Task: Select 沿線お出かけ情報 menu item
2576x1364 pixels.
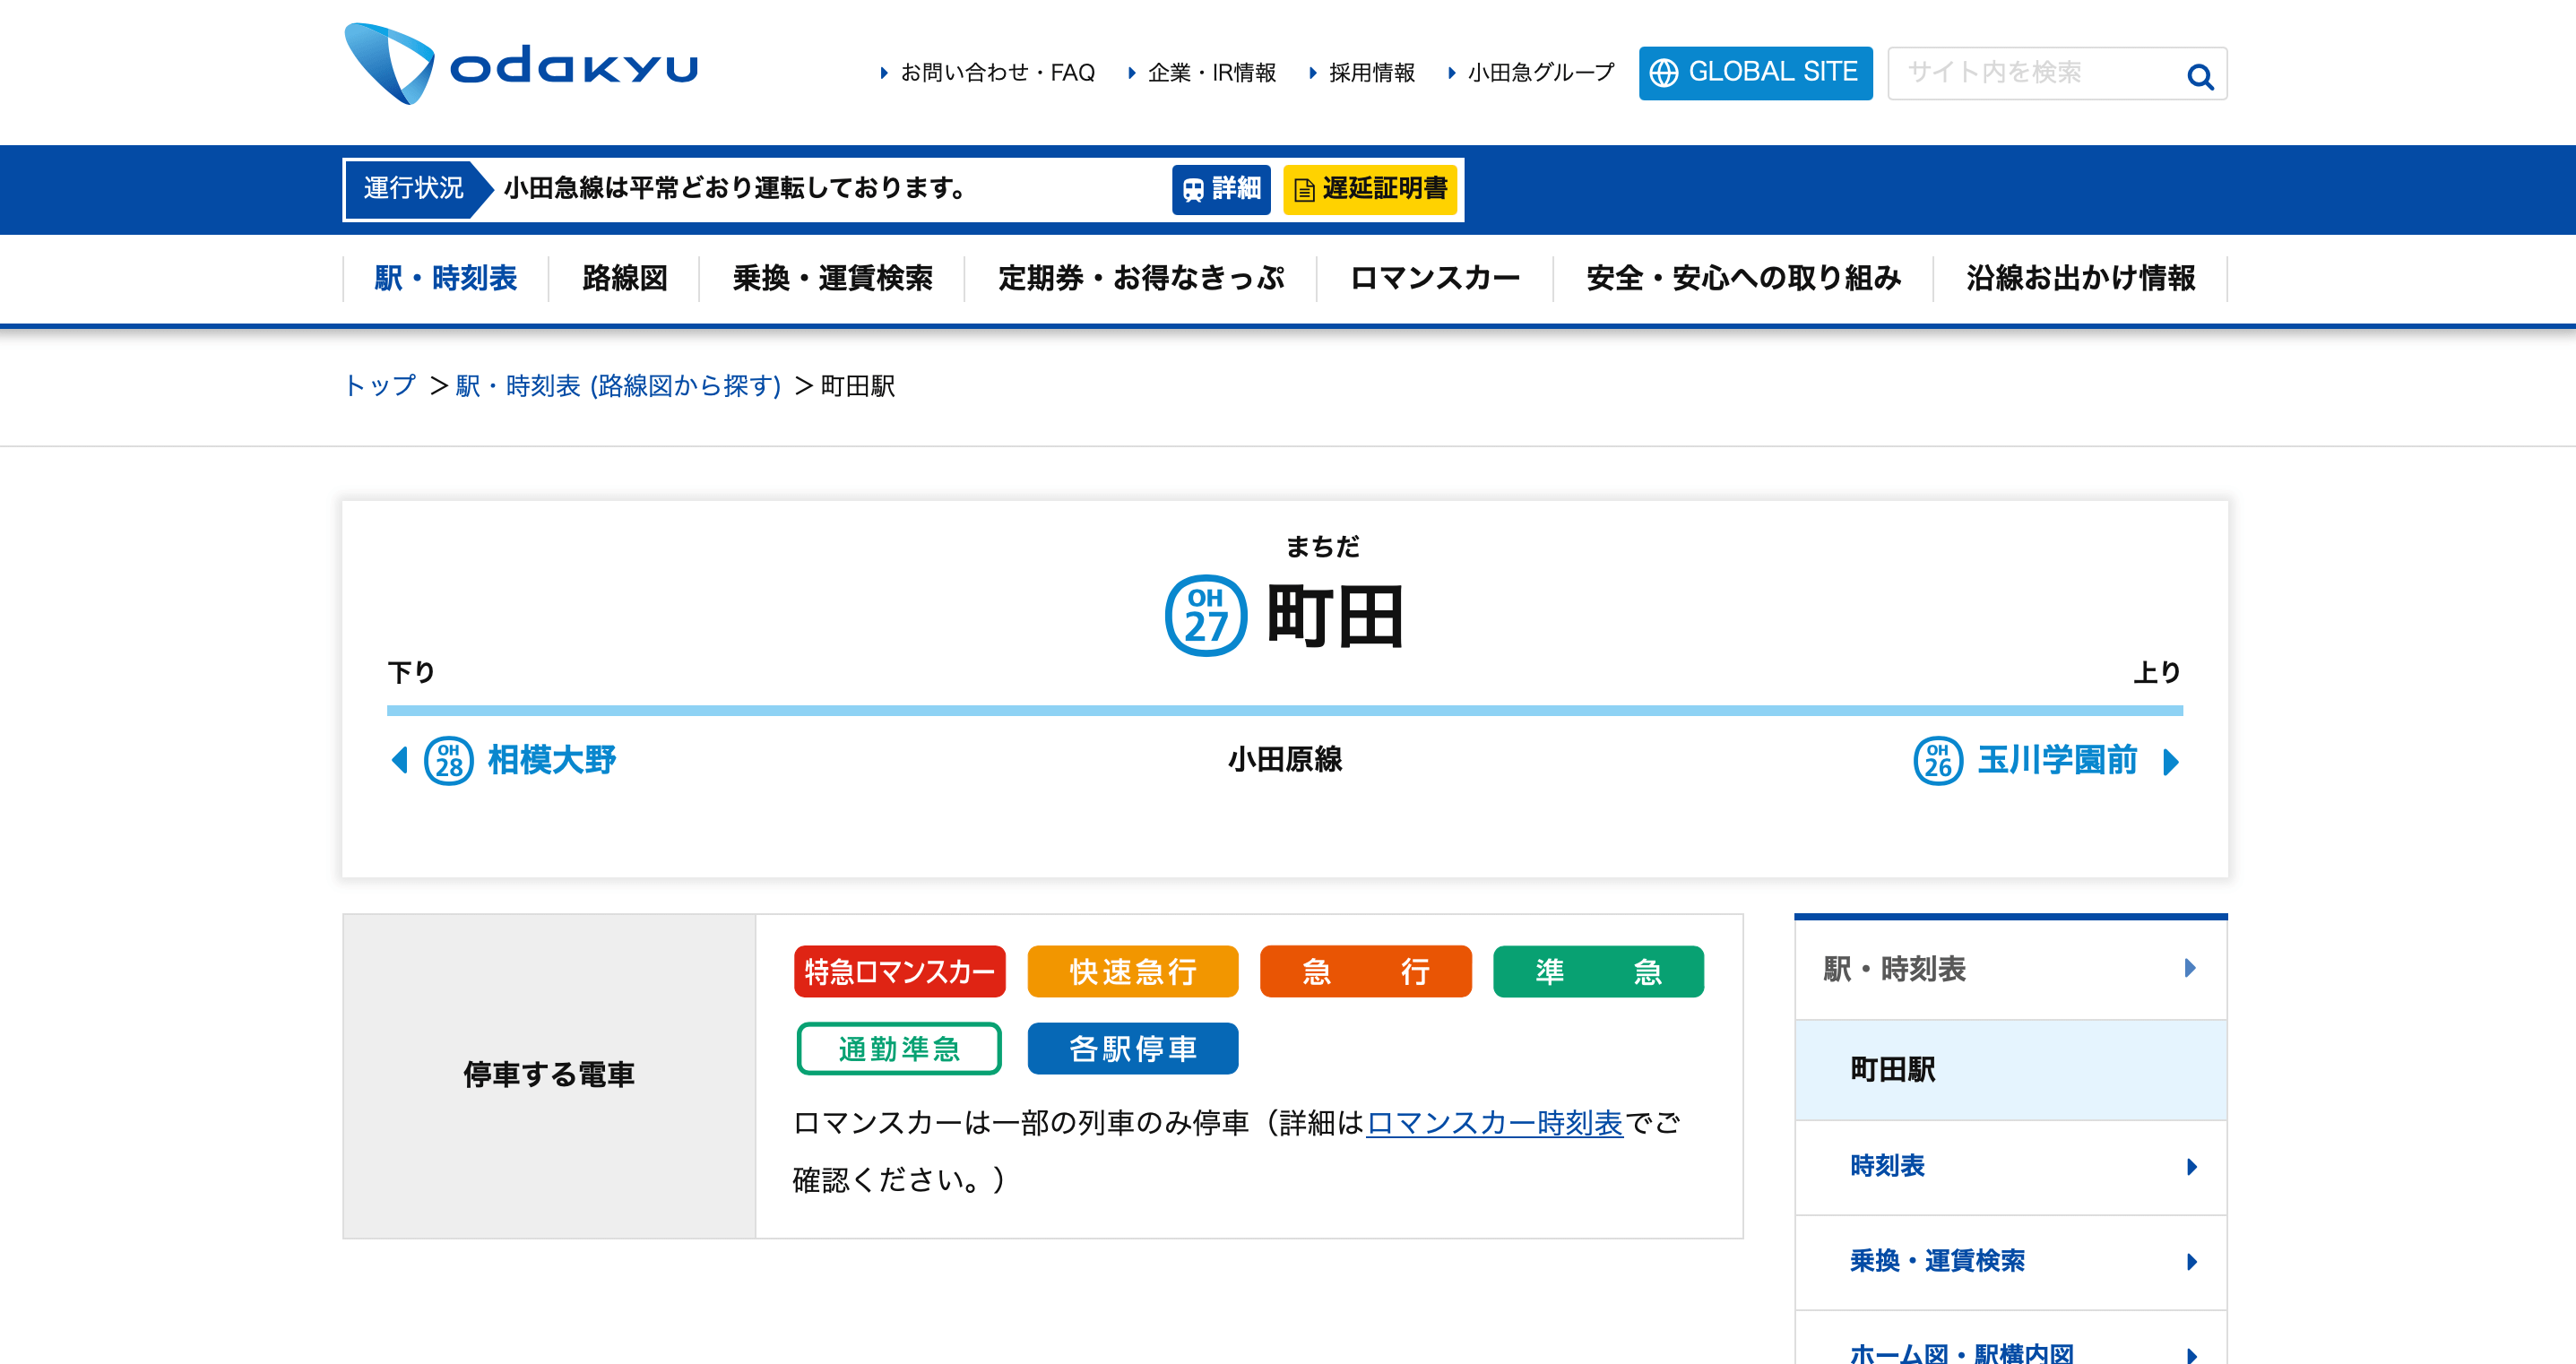Action: tap(2080, 278)
